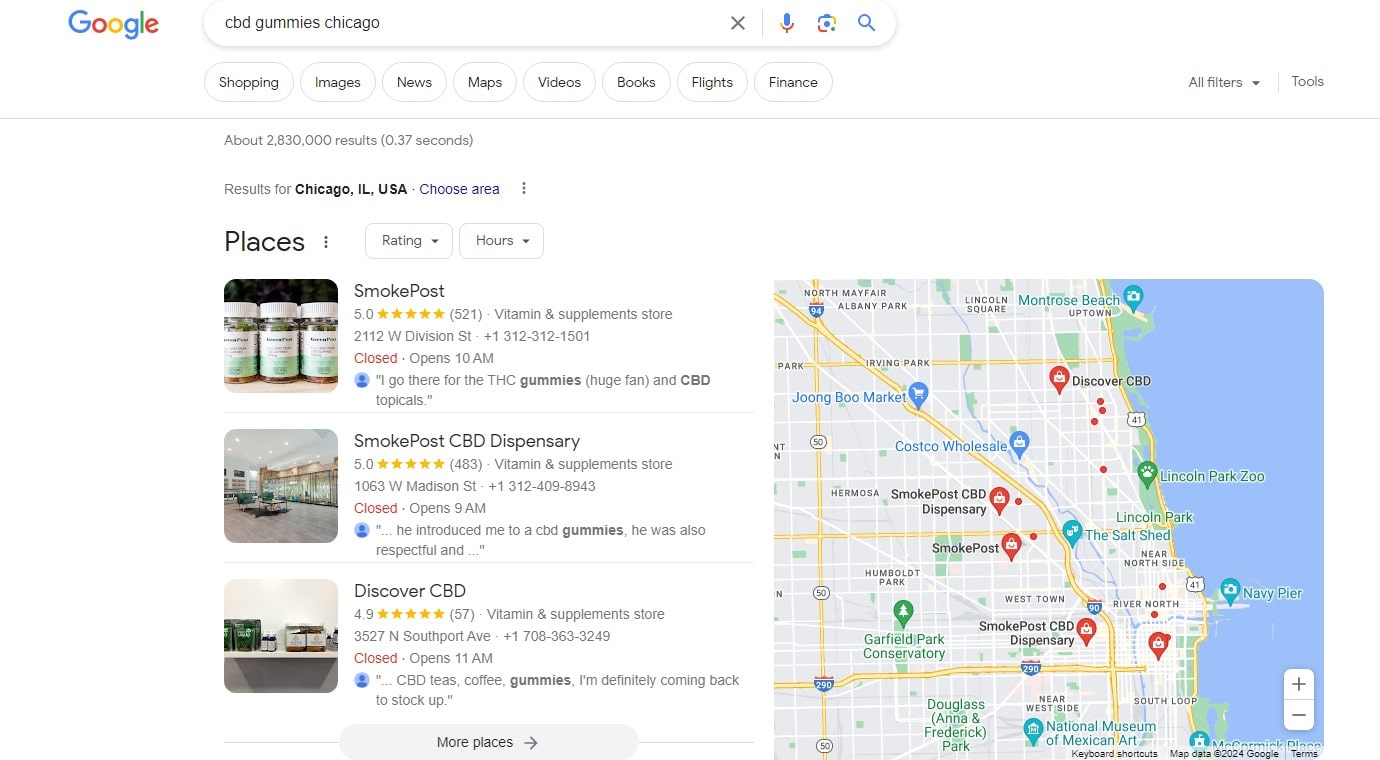Image resolution: width=1380 pixels, height=760 pixels.
Task: Click reviewer avatar on SmokePost review
Action: [x=362, y=380]
